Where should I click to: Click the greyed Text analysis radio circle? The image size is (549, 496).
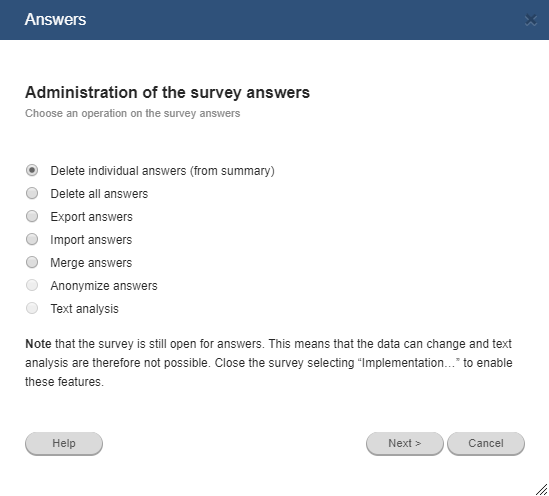[32, 308]
